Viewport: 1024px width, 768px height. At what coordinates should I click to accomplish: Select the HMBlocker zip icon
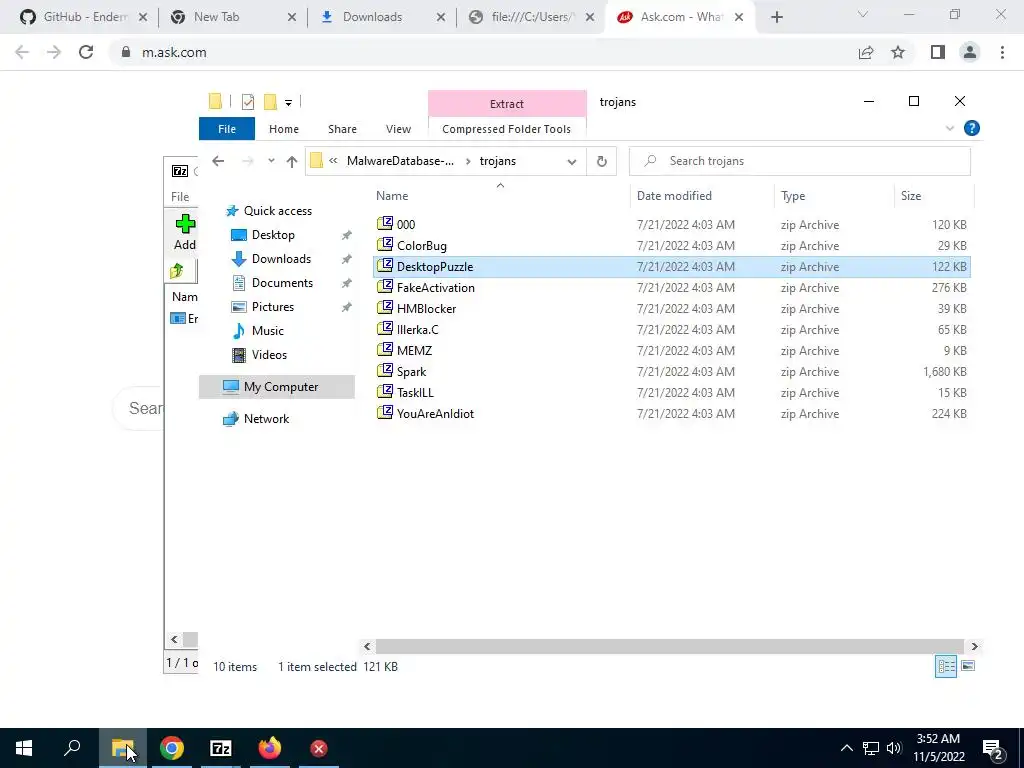click(385, 308)
